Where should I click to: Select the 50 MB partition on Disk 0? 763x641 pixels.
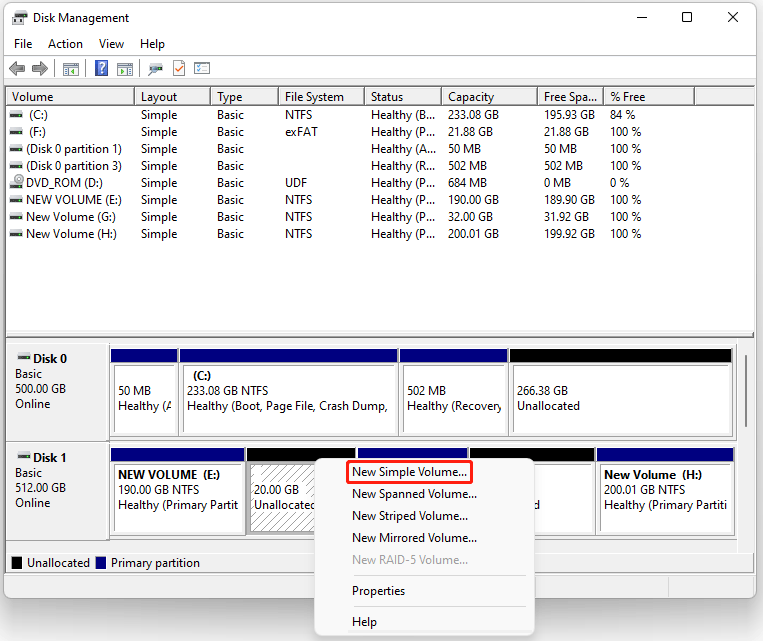[x=144, y=391]
